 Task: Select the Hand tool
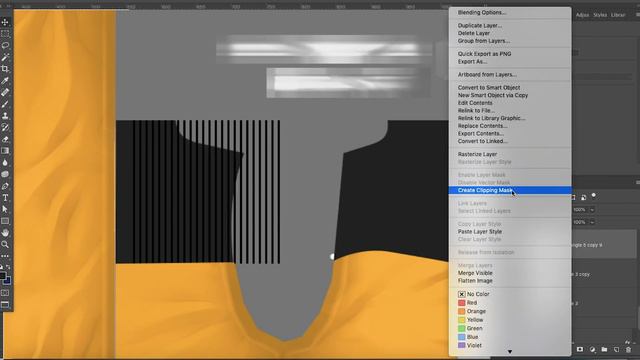tap(5, 233)
